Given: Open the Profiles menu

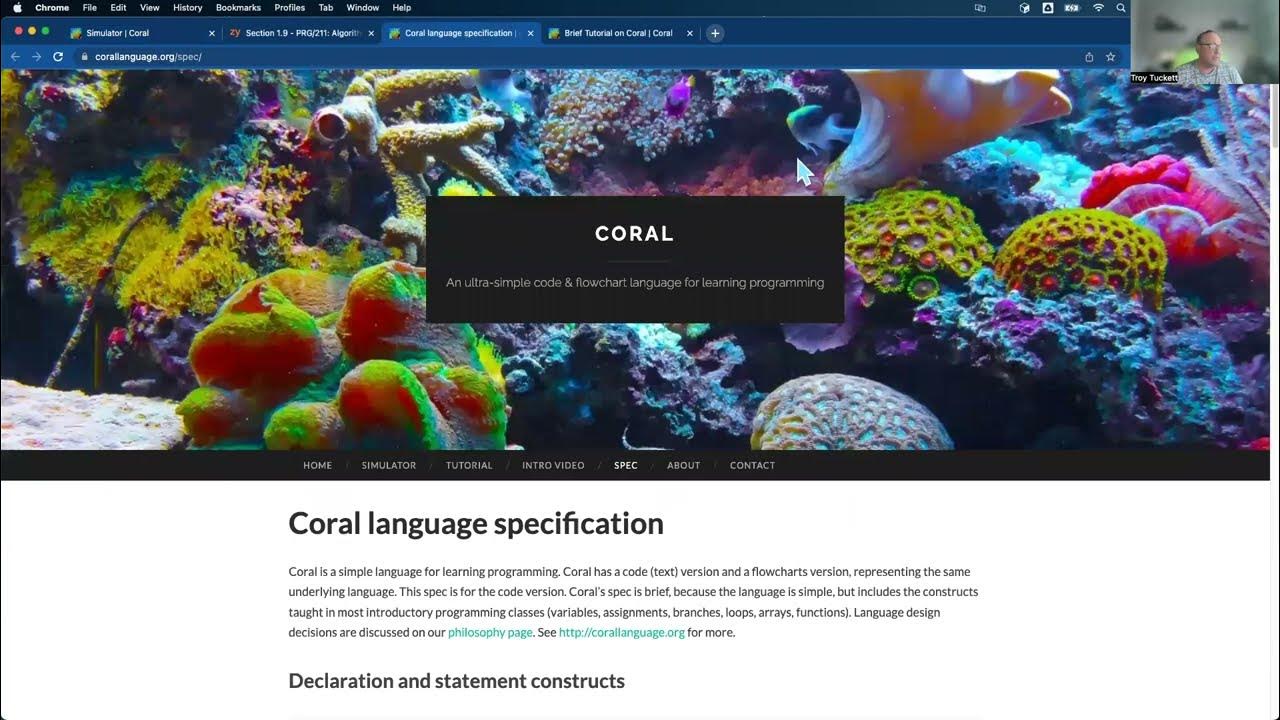Looking at the screenshot, I should coord(290,7).
